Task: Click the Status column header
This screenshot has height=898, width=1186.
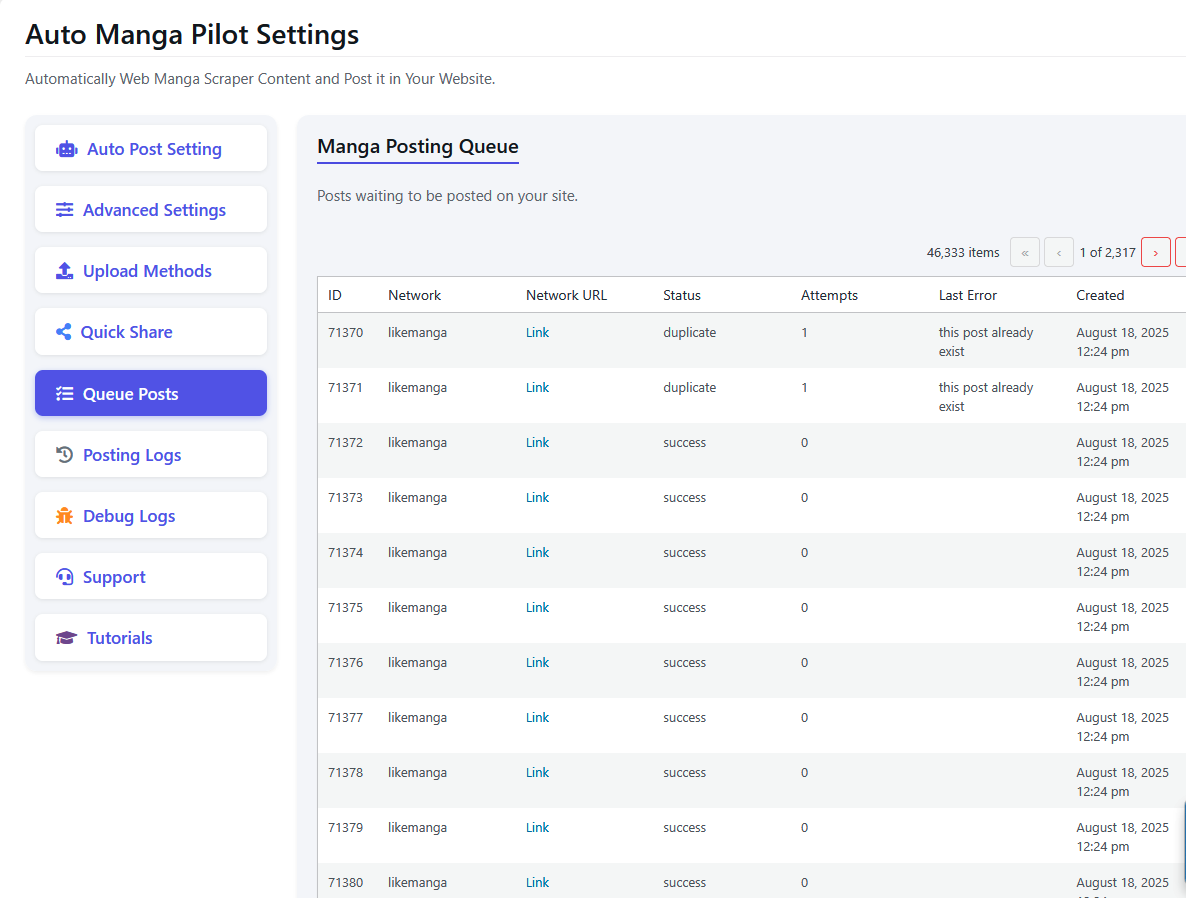Action: 682,295
